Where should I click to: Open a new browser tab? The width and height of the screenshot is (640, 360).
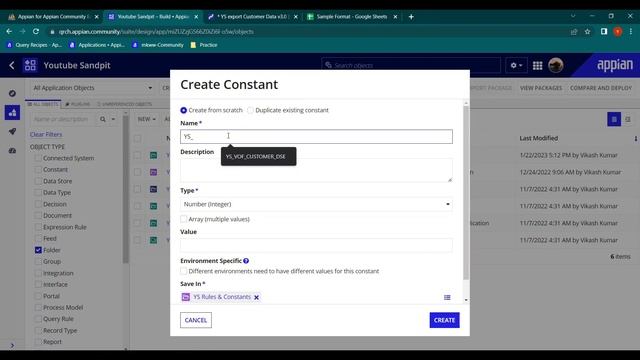point(411,17)
